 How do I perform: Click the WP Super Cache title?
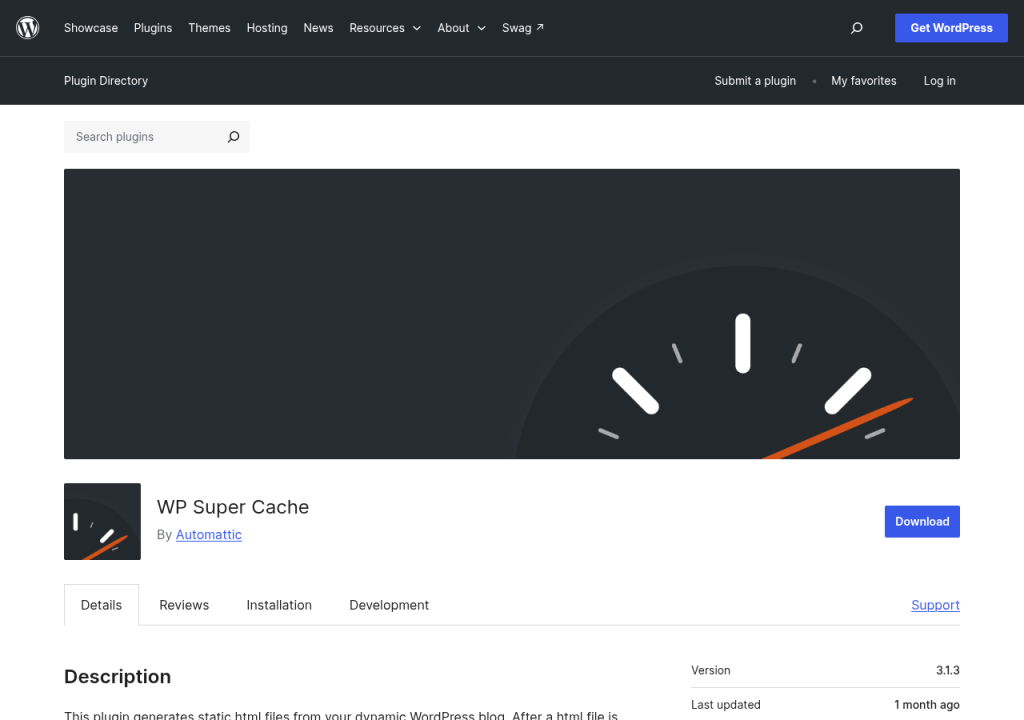click(232, 507)
